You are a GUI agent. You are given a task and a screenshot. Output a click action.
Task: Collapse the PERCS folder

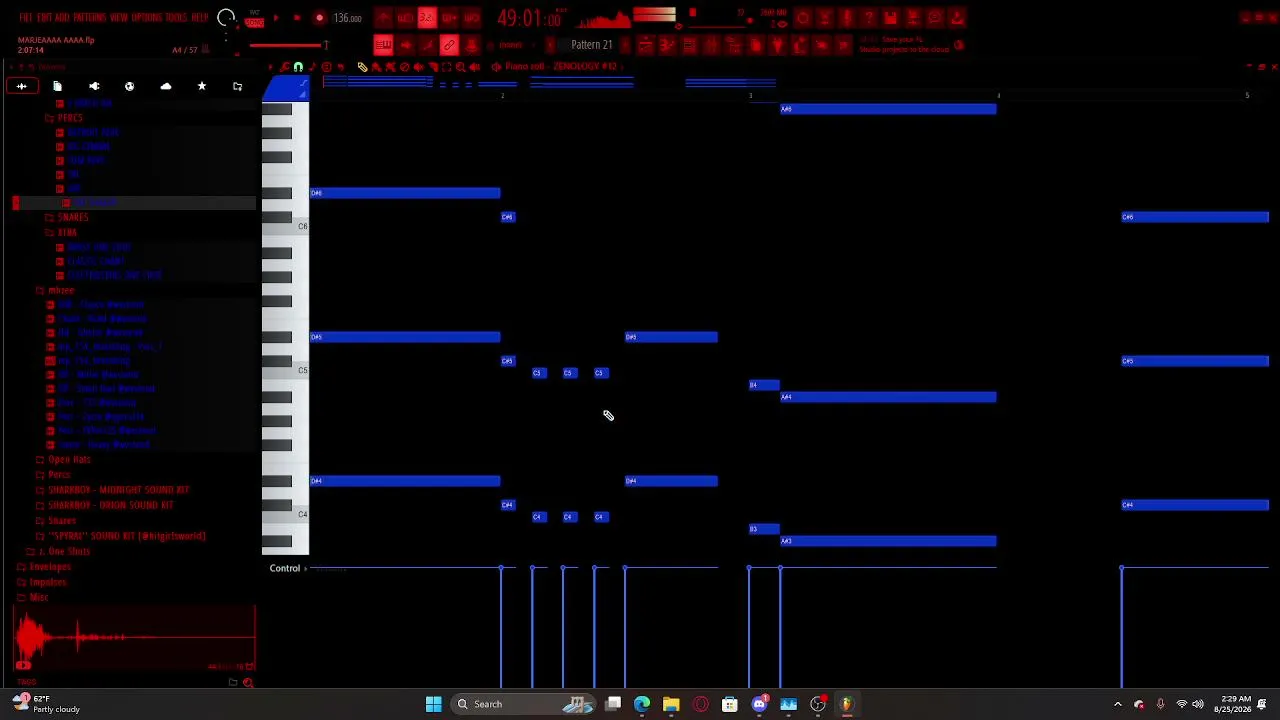coord(69,118)
